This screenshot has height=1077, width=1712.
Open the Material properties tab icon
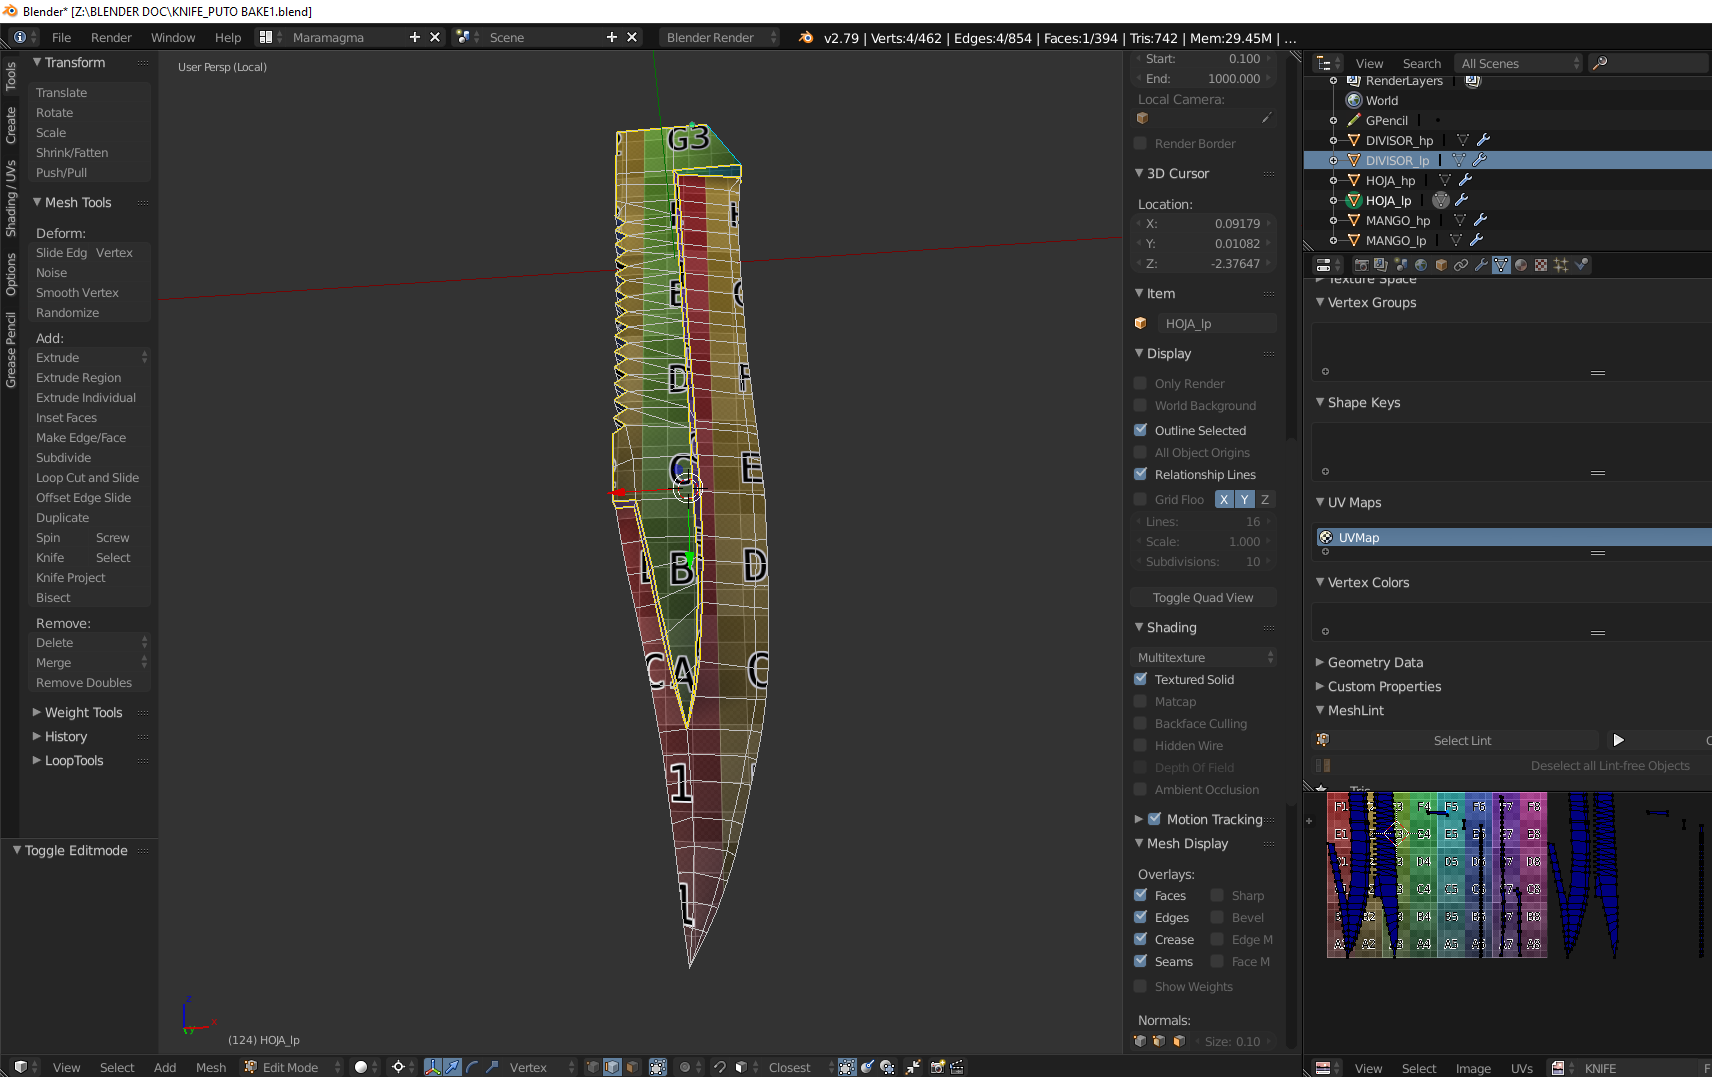coord(1521,265)
